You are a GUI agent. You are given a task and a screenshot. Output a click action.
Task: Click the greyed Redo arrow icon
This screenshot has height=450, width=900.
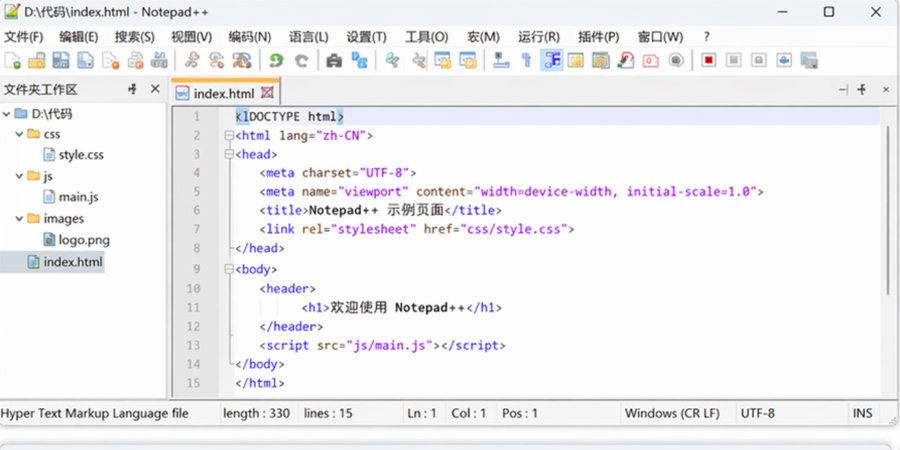click(x=301, y=60)
